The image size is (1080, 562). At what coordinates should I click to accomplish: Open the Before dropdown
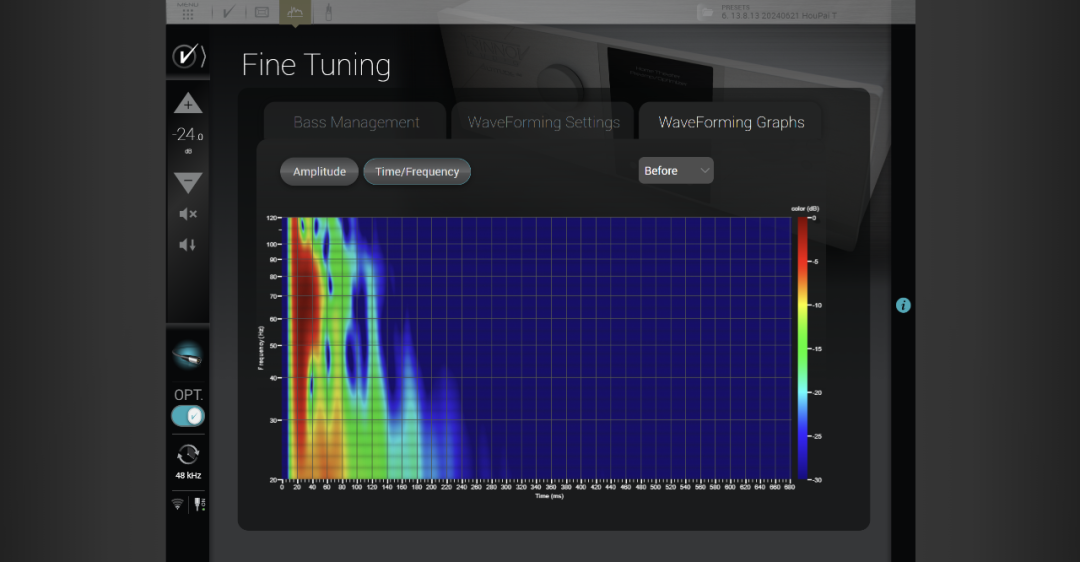[676, 171]
